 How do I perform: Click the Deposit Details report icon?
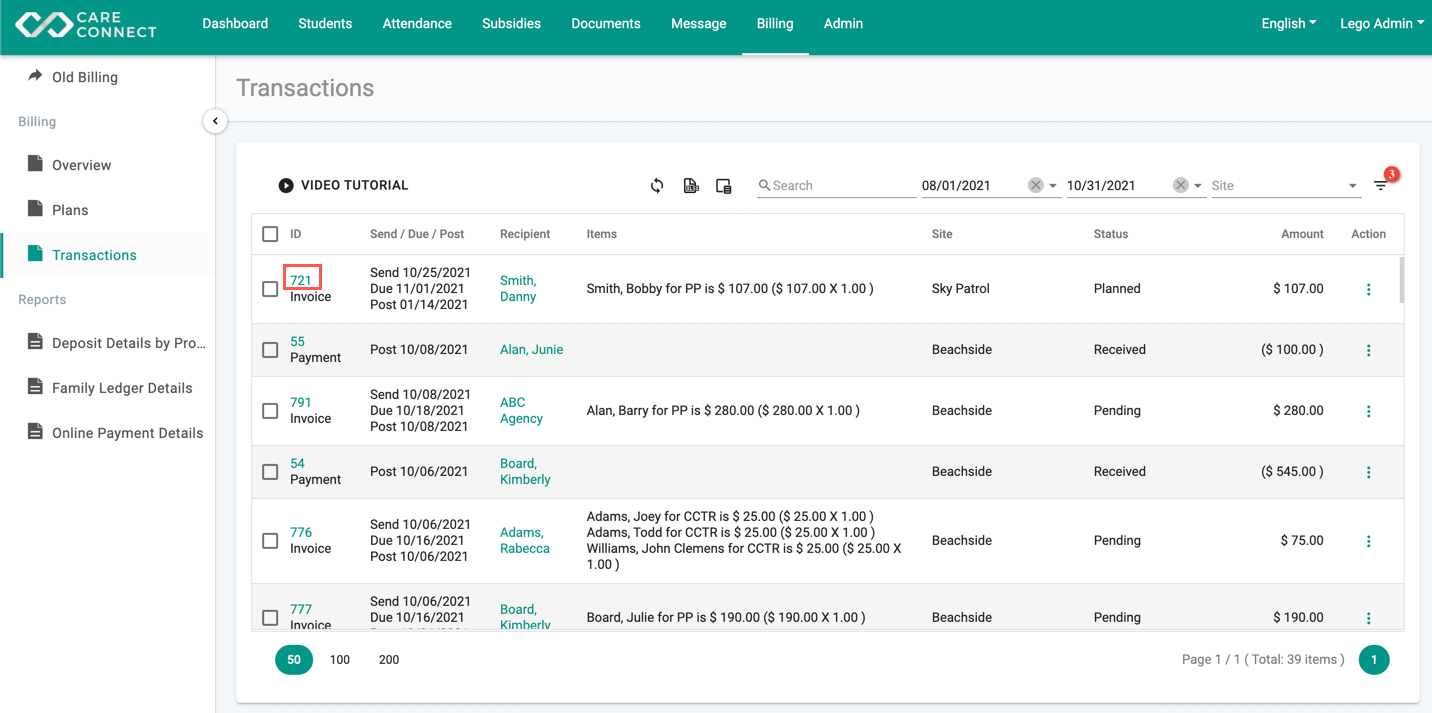pyautogui.click(x=35, y=342)
